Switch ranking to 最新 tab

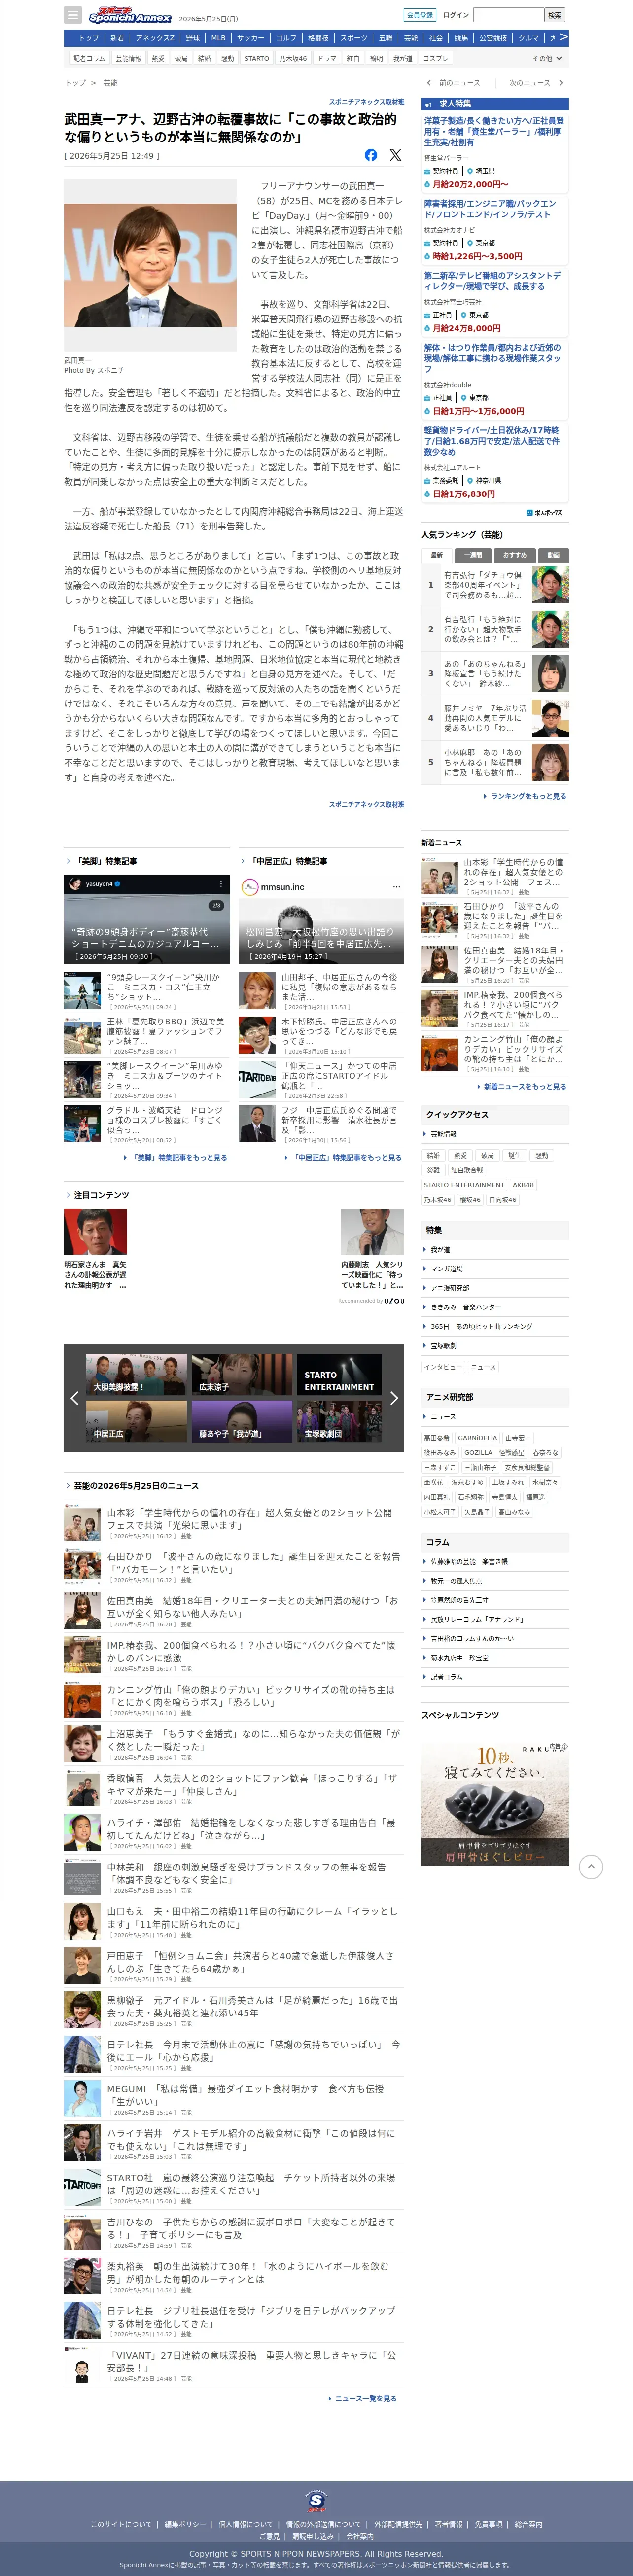tap(437, 555)
